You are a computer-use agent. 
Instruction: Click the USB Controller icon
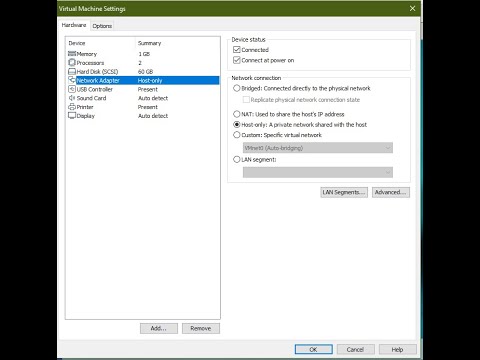click(72, 89)
